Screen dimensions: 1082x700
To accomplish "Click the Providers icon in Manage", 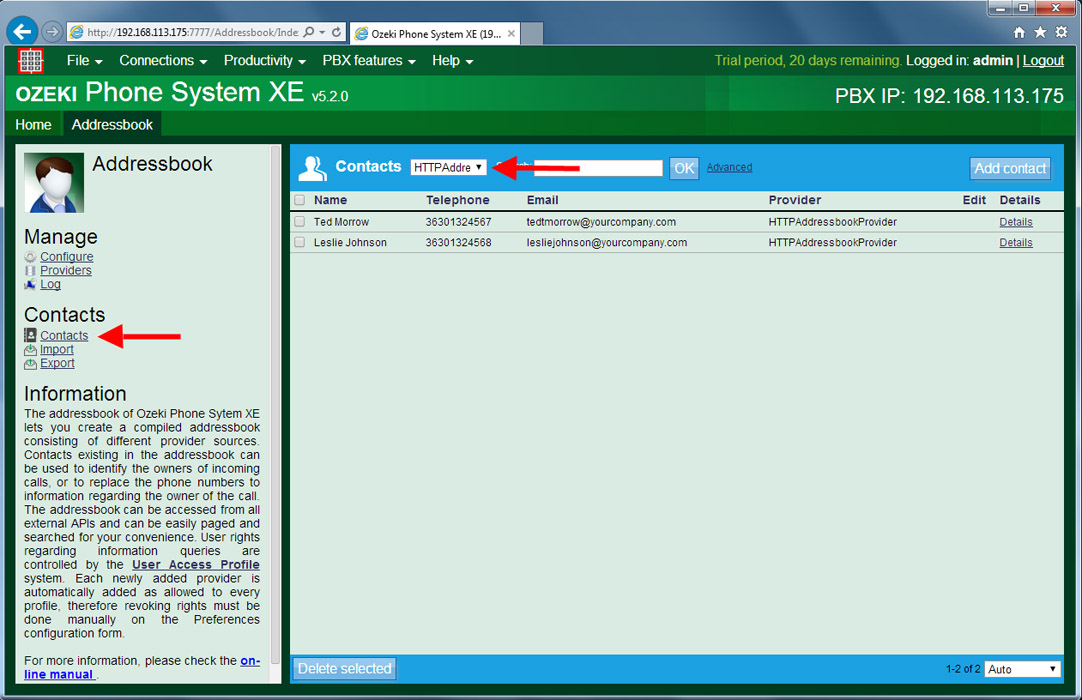I will point(30,271).
